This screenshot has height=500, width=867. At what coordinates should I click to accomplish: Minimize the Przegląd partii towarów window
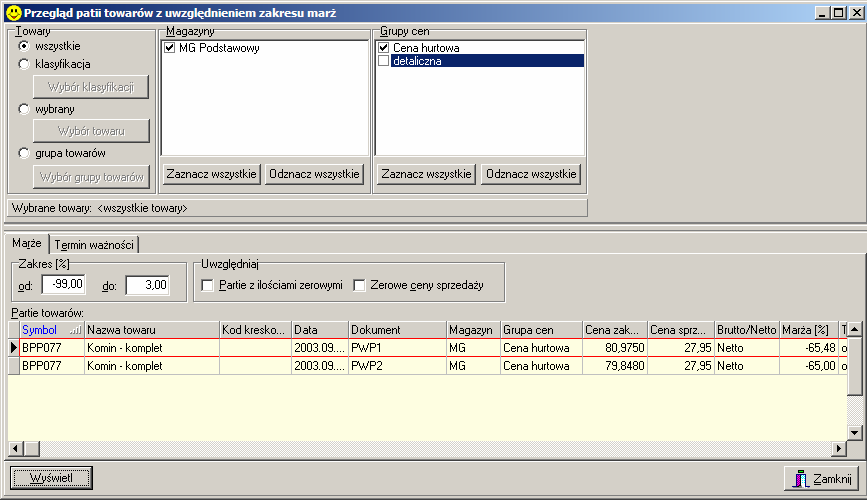click(x=822, y=12)
